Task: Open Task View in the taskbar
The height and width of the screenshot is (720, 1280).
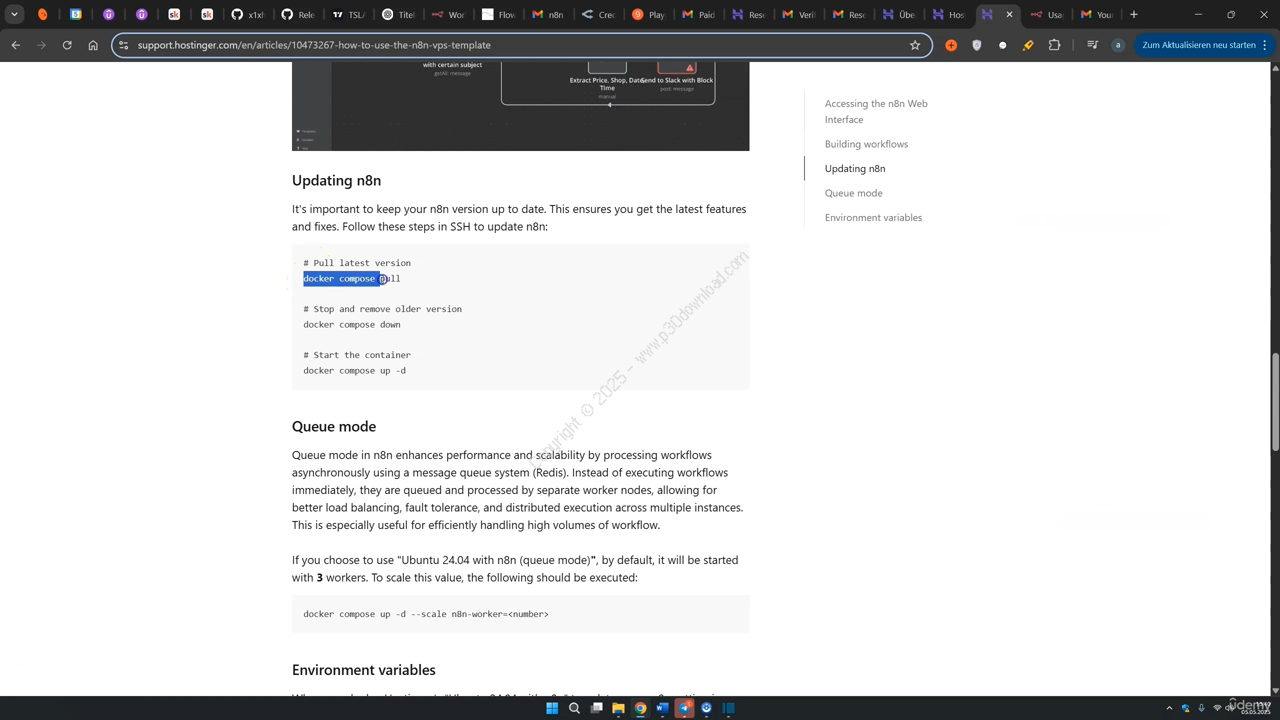Action: (597, 708)
